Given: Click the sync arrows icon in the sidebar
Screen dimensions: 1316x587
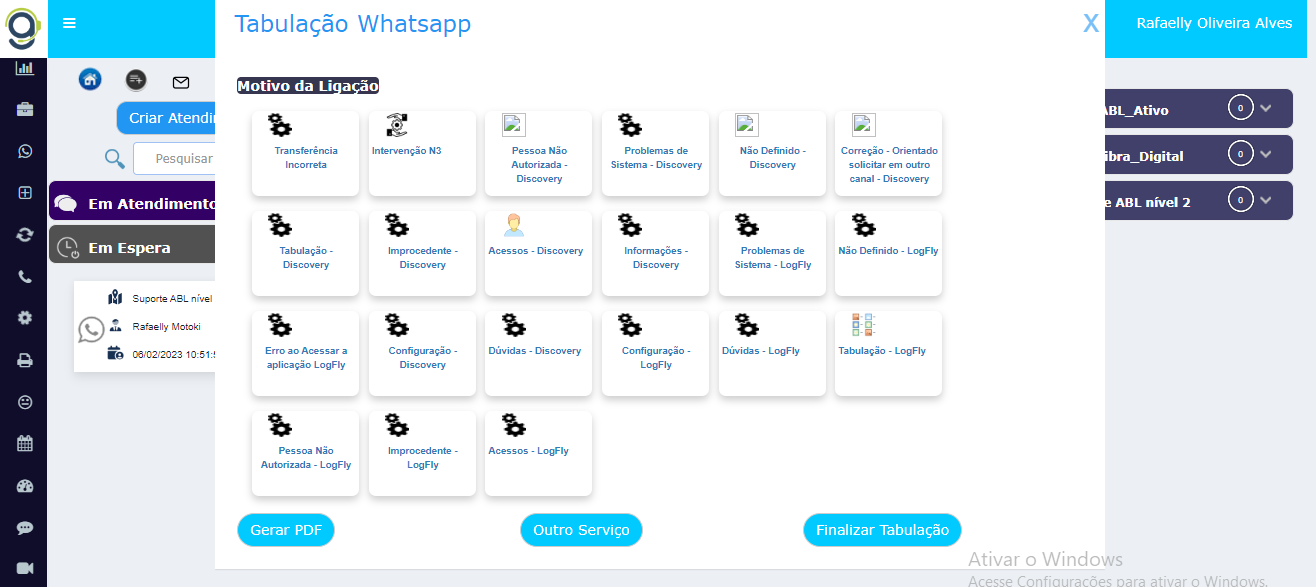Looking at the screenshot, I should [x=24, y=235].
